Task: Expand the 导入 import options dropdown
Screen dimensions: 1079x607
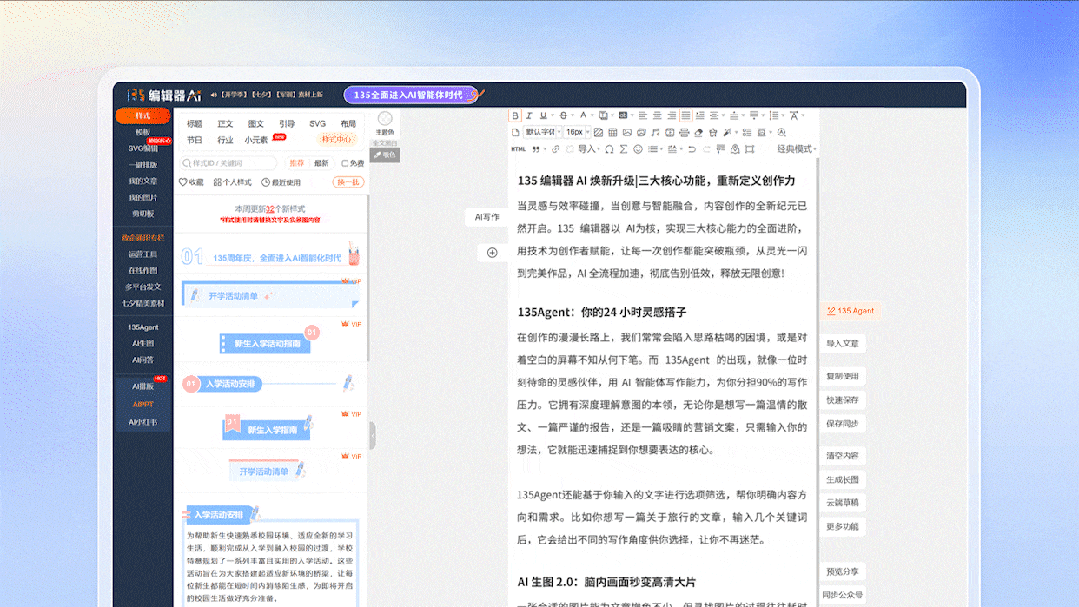Action: [590, 147]
